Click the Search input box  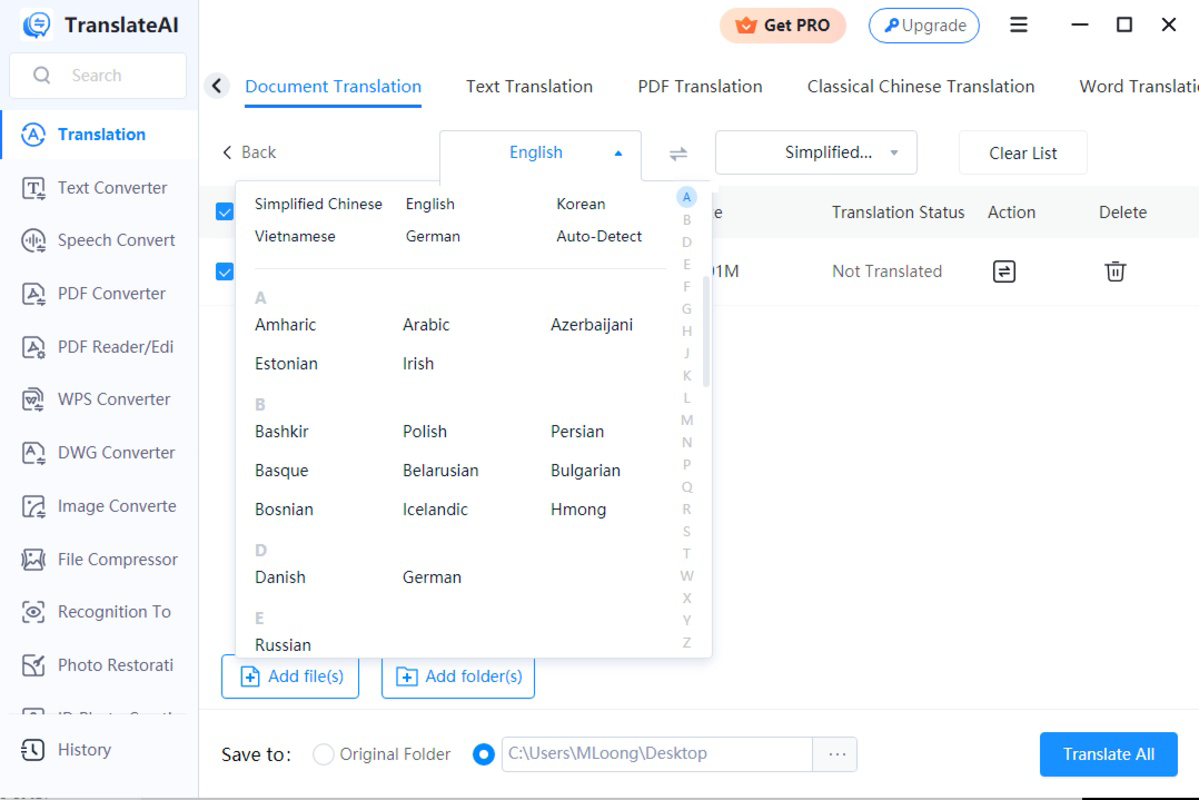pos(98,75)
